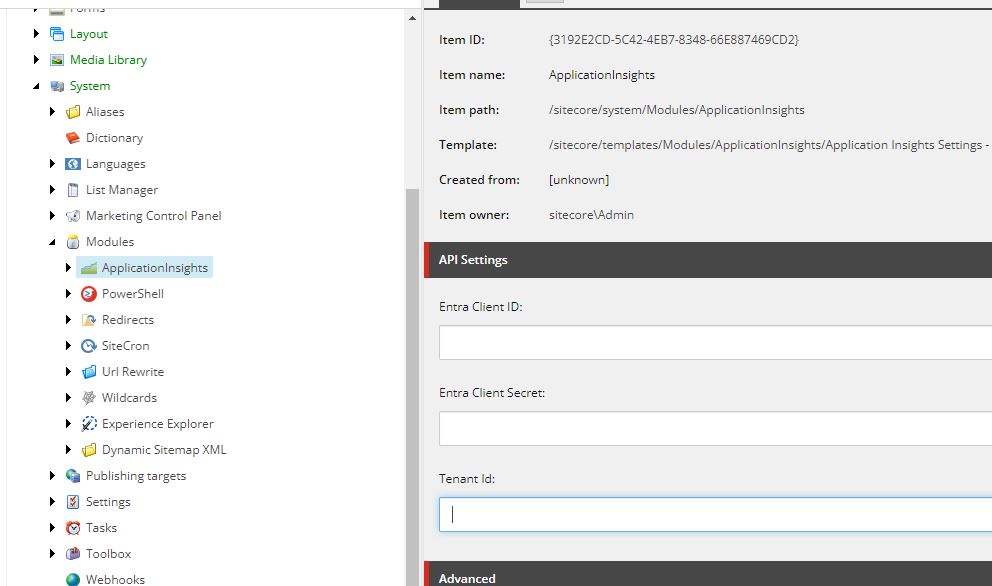This screenshot has width=992, height=586.
Task: Expand the Languages tree node
Action: point(53,163)
